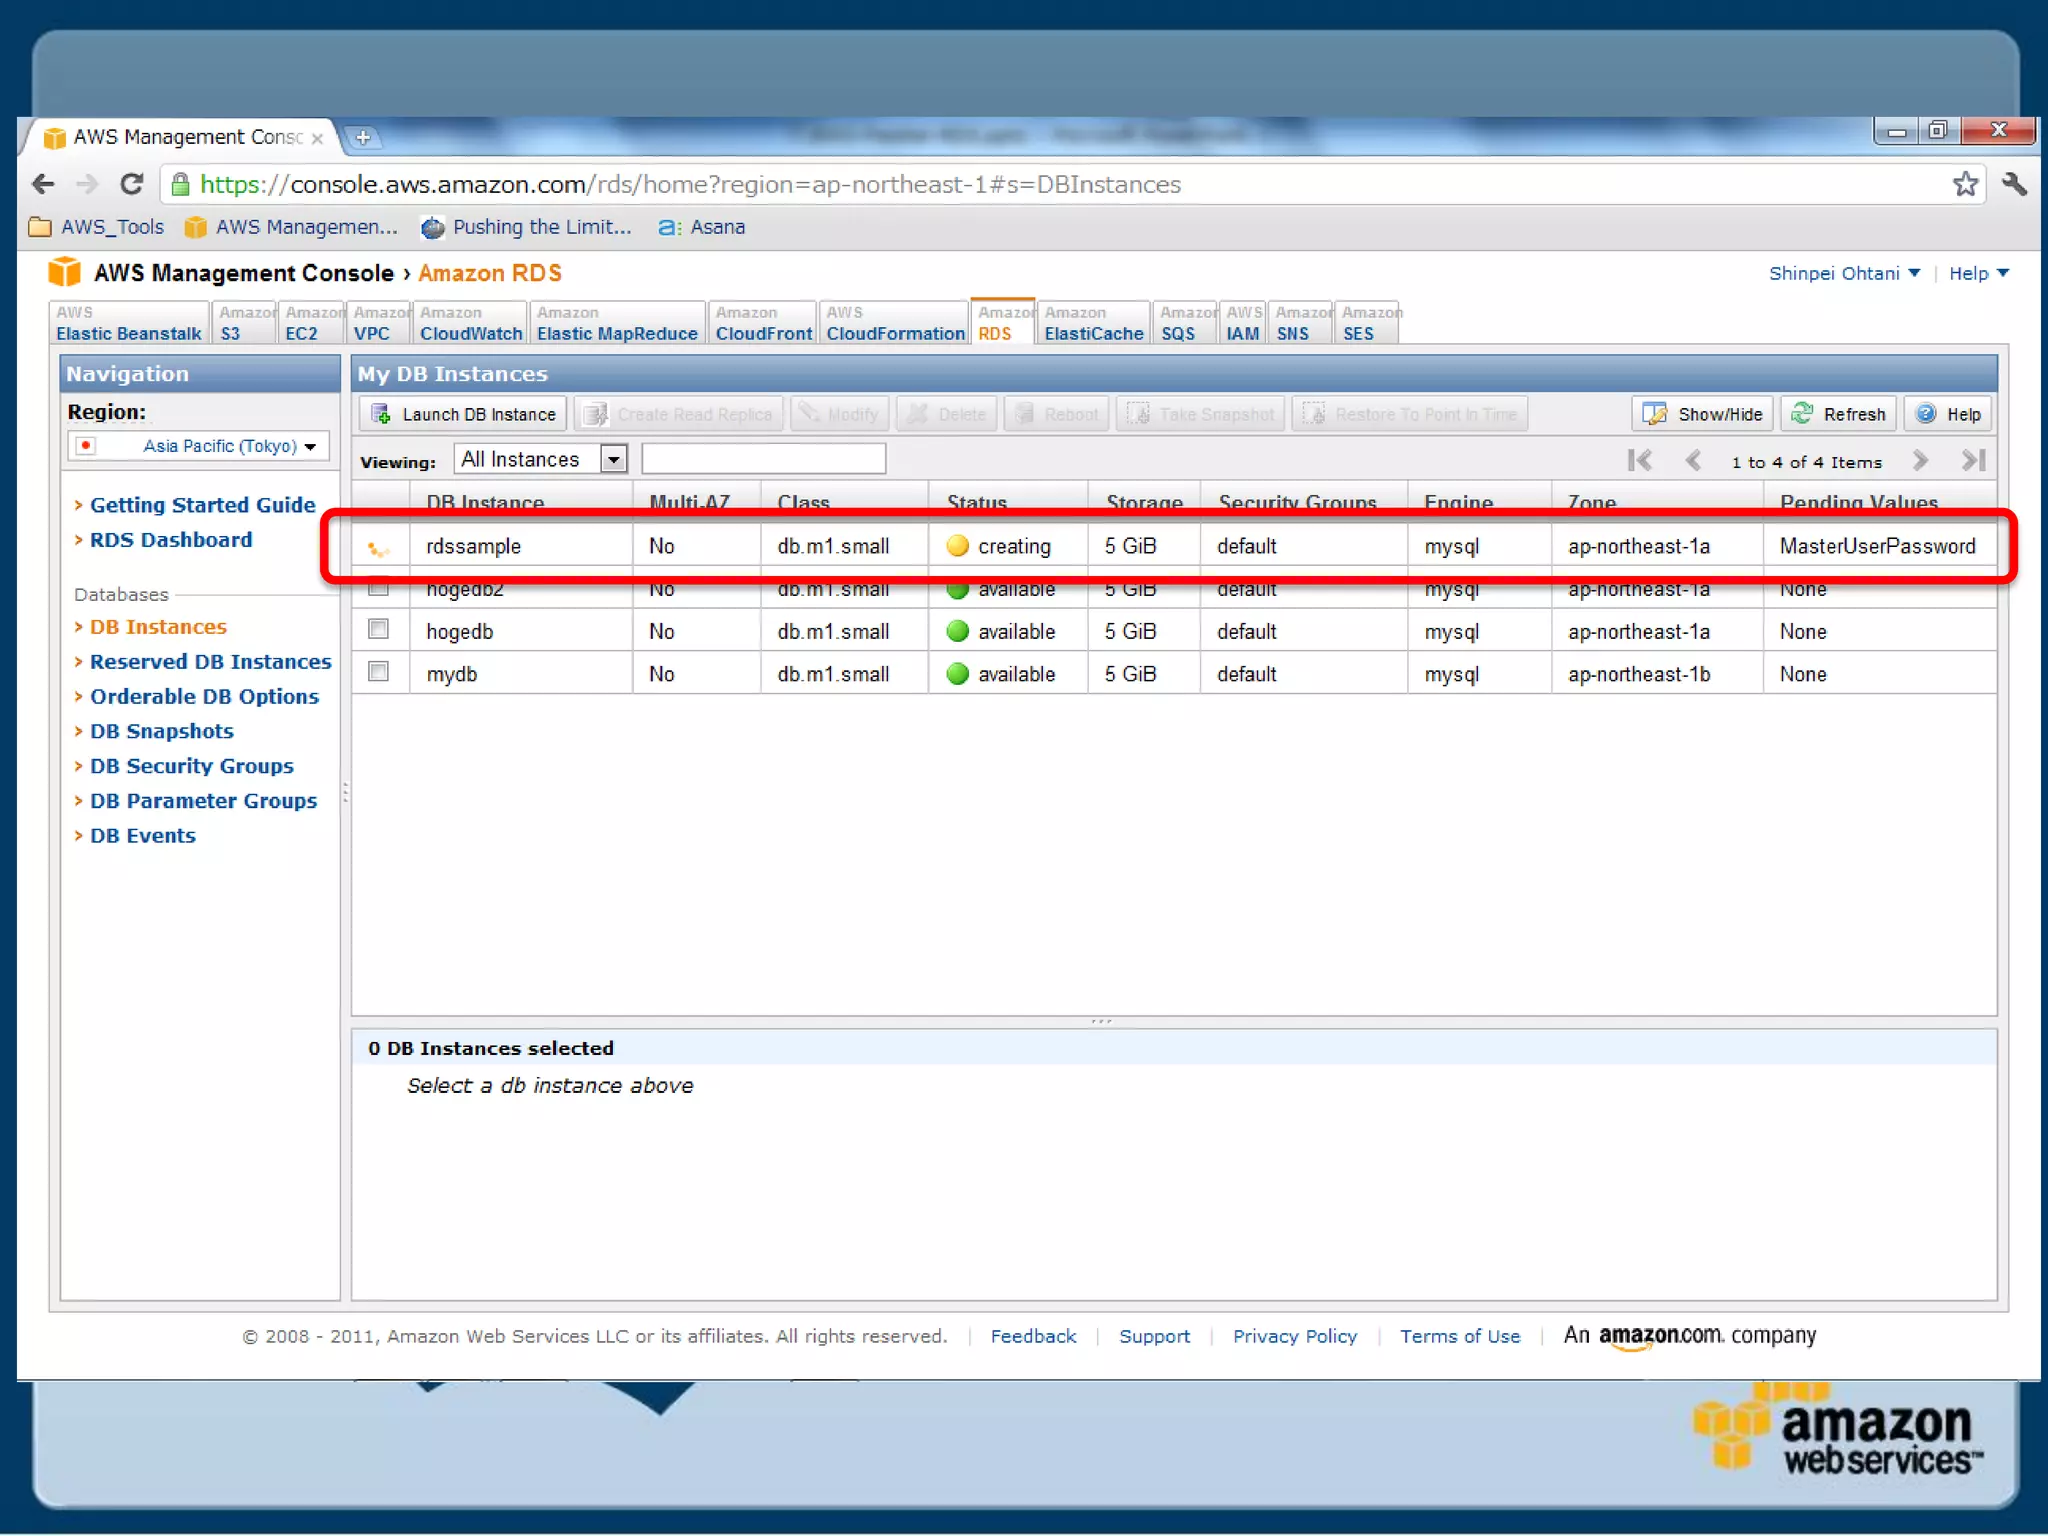Switch to the Amazon CloudWatch tab
This screenshot has height=1536, width=2048.
tap(470, 324)
